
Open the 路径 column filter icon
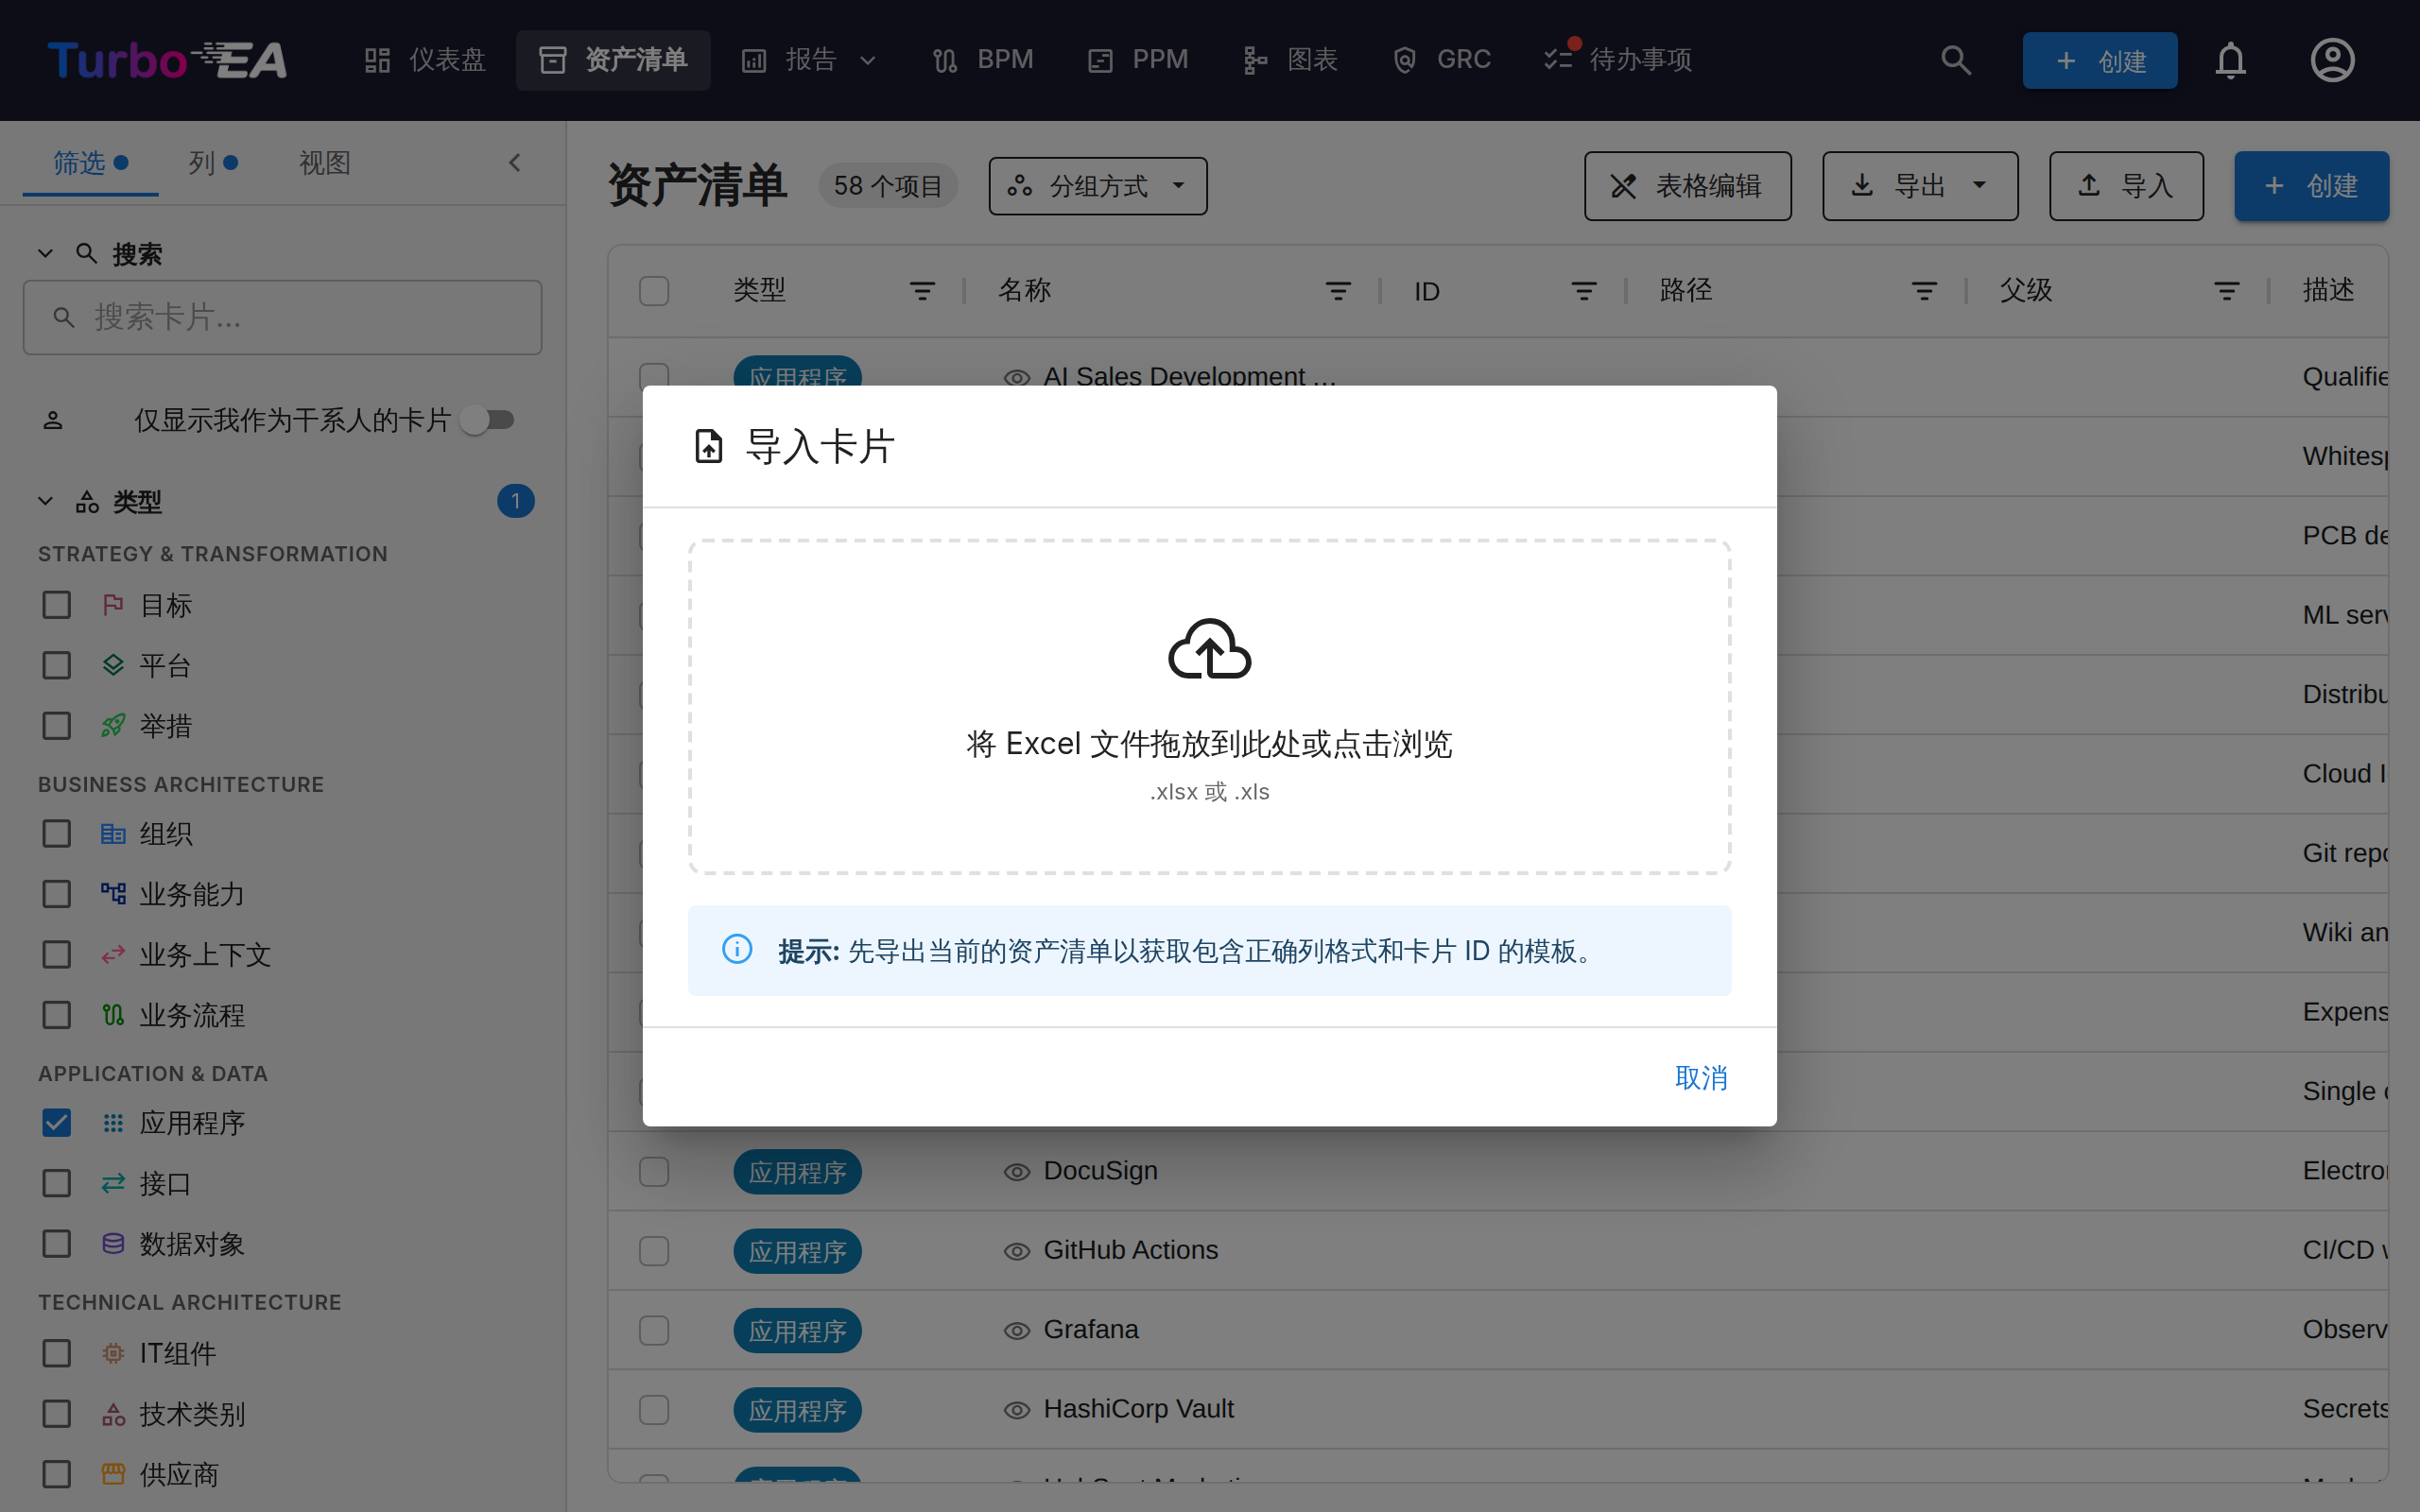tap(1924, 291)
